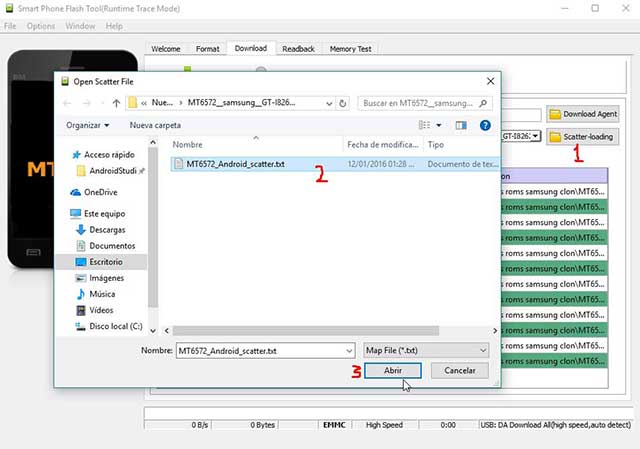Expand the filename combo box dropdown
The height and width of the screenshot is (449, 640).
(349, 351)
